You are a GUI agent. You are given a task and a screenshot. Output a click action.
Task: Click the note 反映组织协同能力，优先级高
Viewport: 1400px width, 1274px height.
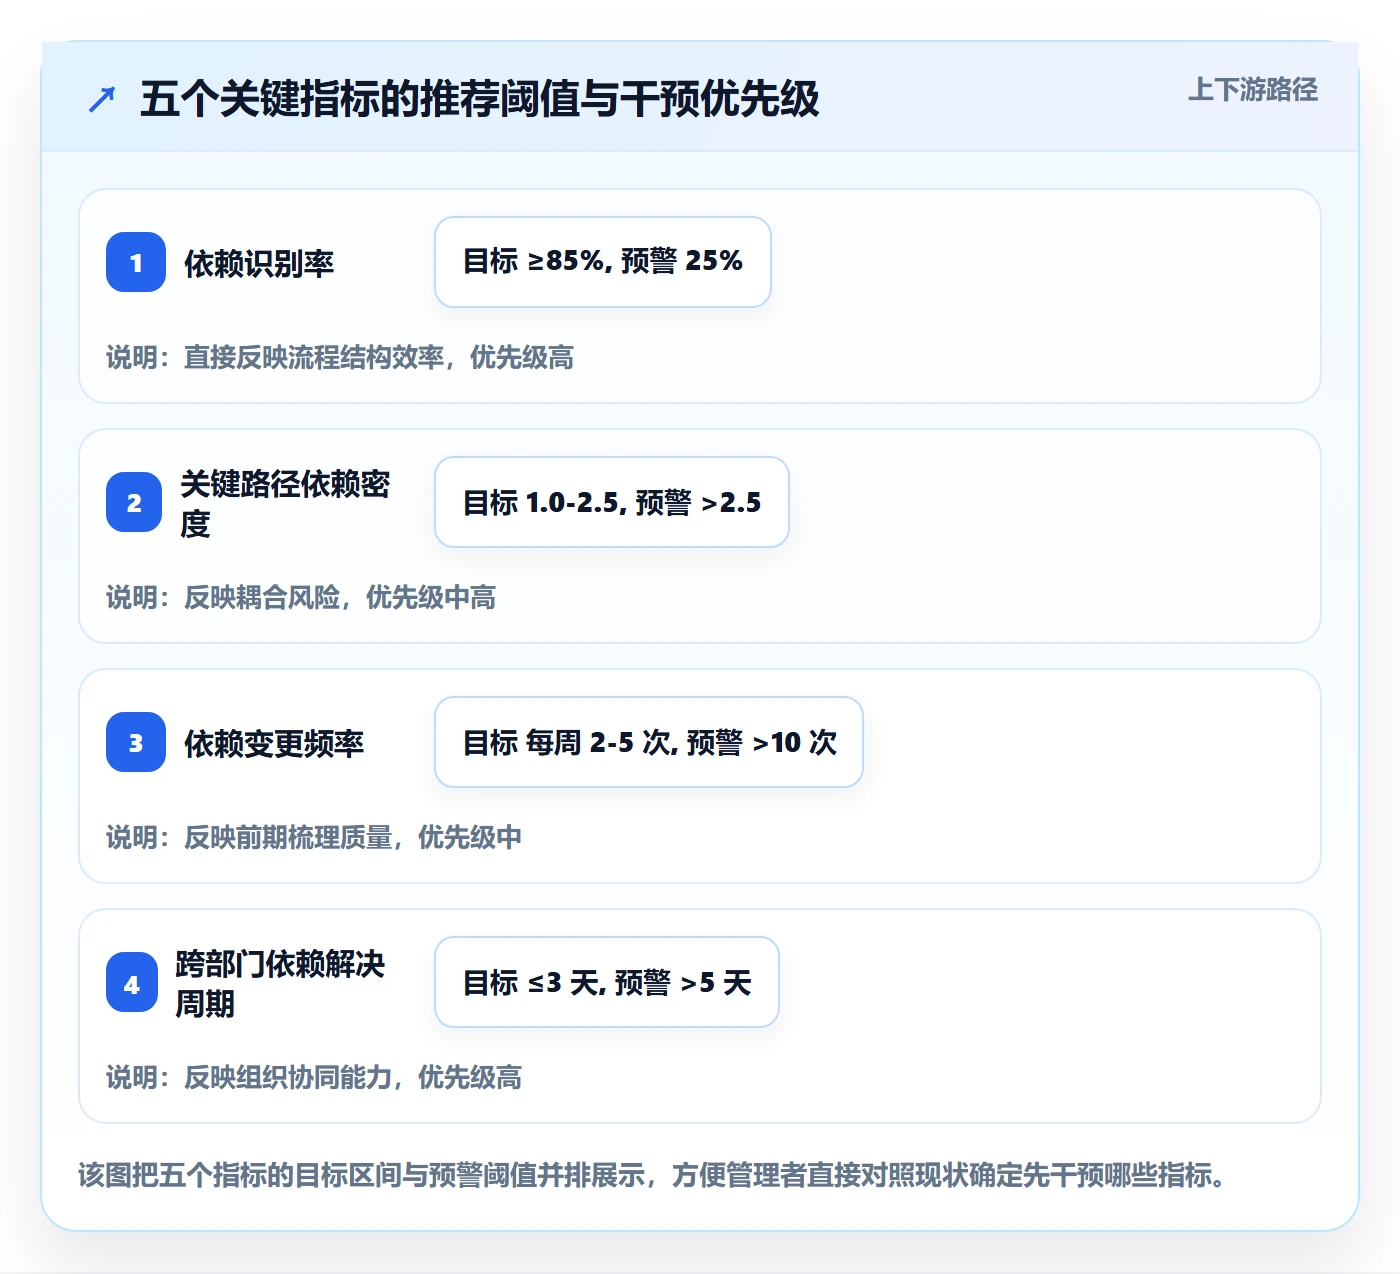[x=352, y=1077]
